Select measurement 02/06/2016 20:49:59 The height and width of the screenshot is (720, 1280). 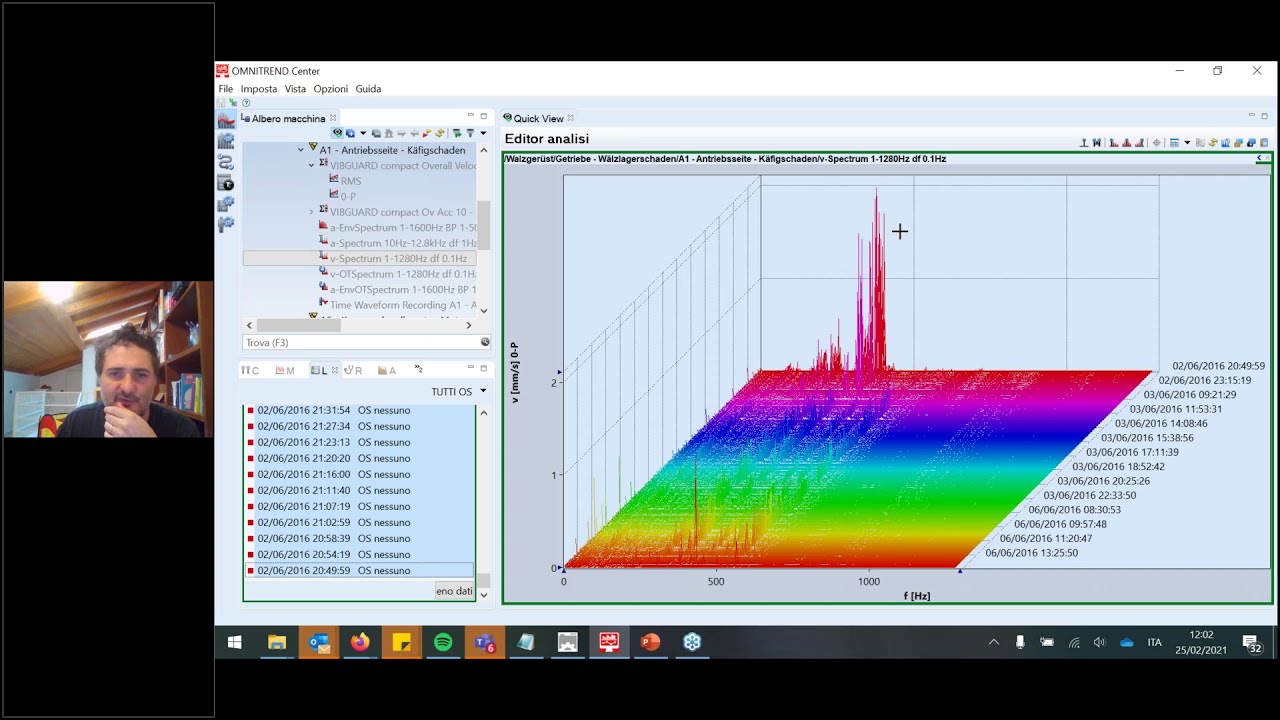pyautogui.click(x=358, y=570)
